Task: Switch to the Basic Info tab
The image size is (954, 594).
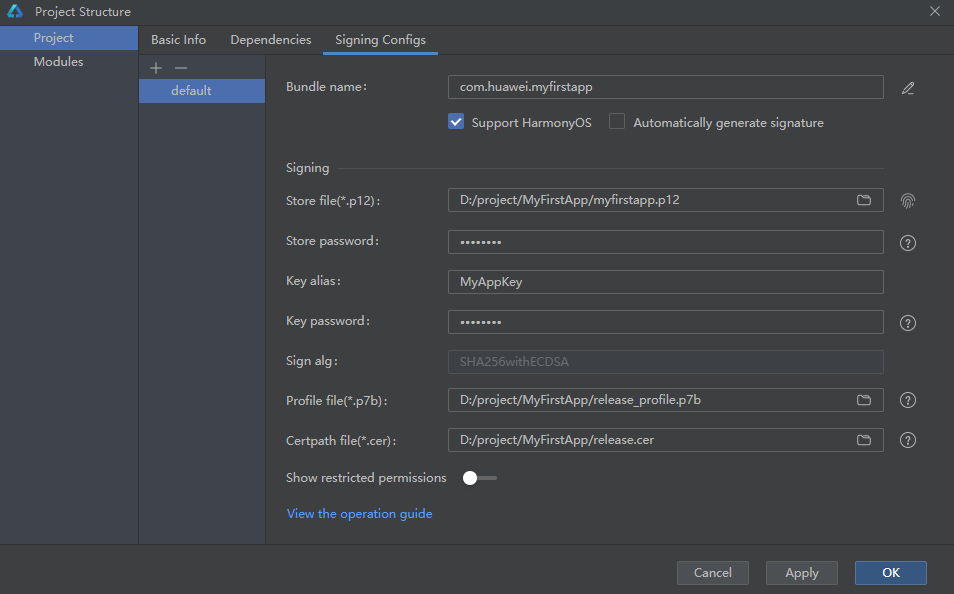Action: click(178, 40)
